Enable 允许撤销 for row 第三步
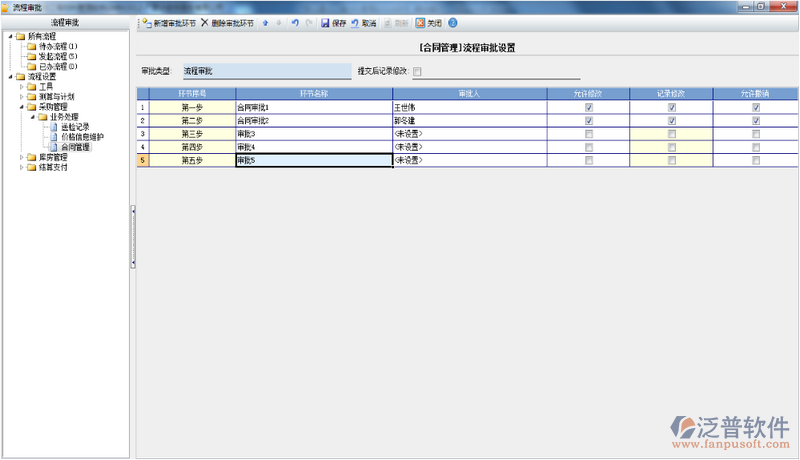The width and height of the screenshot is (800, 460). (756, 133)
